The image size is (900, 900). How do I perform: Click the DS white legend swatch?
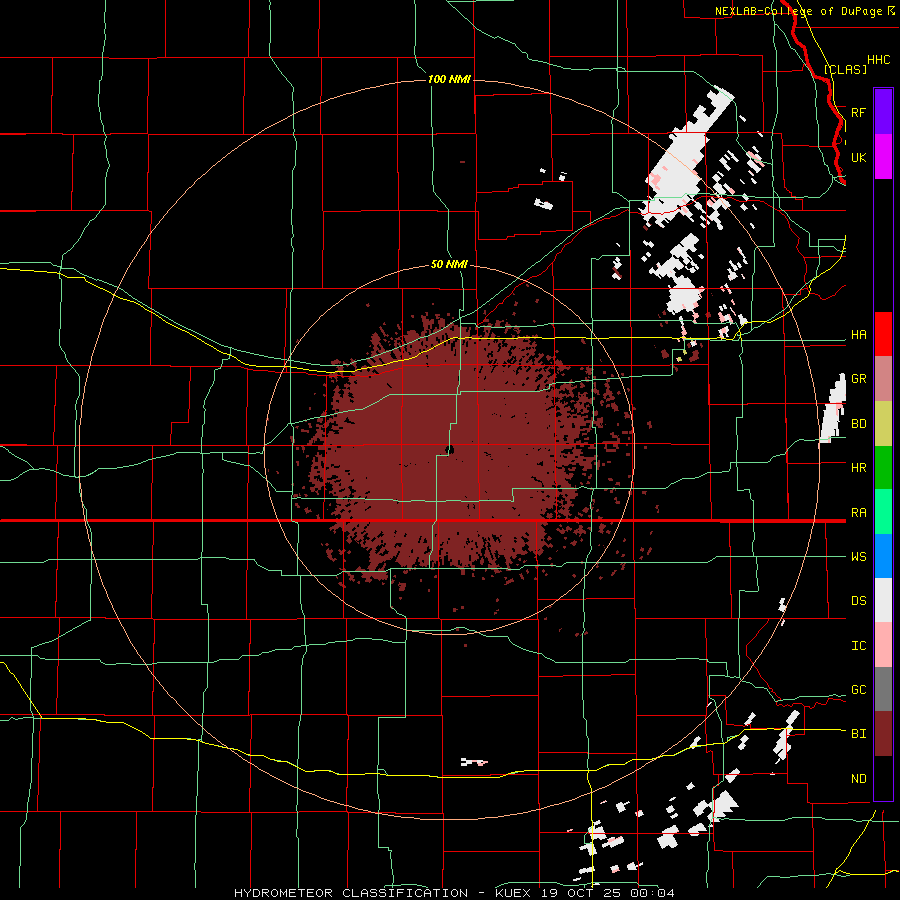click(883, 600)
